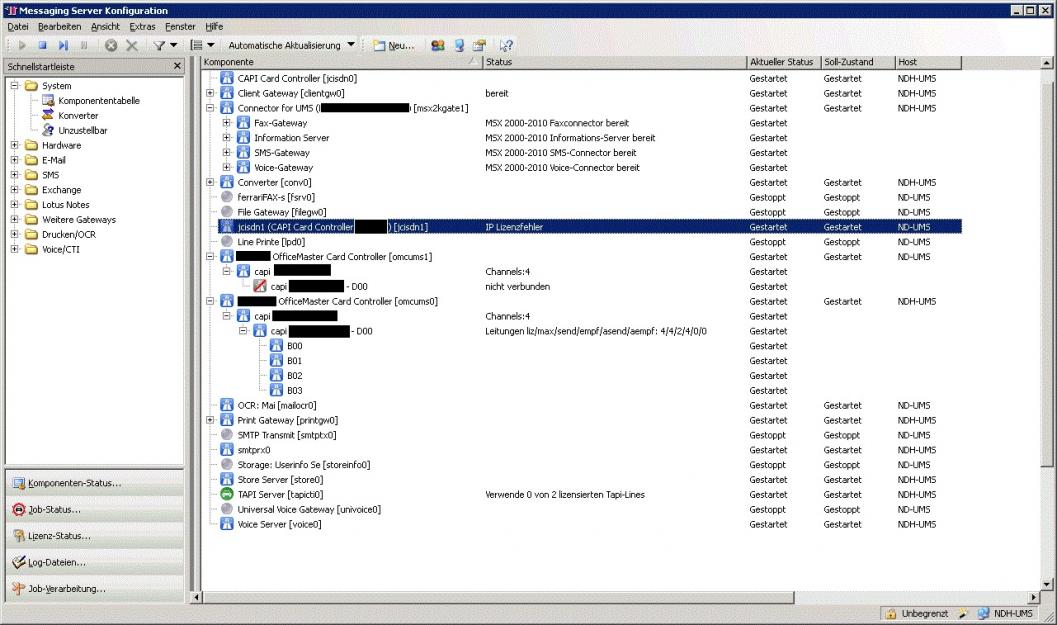Open the Bearbeiten menu
1057x625 pixels.
[60, 26]
